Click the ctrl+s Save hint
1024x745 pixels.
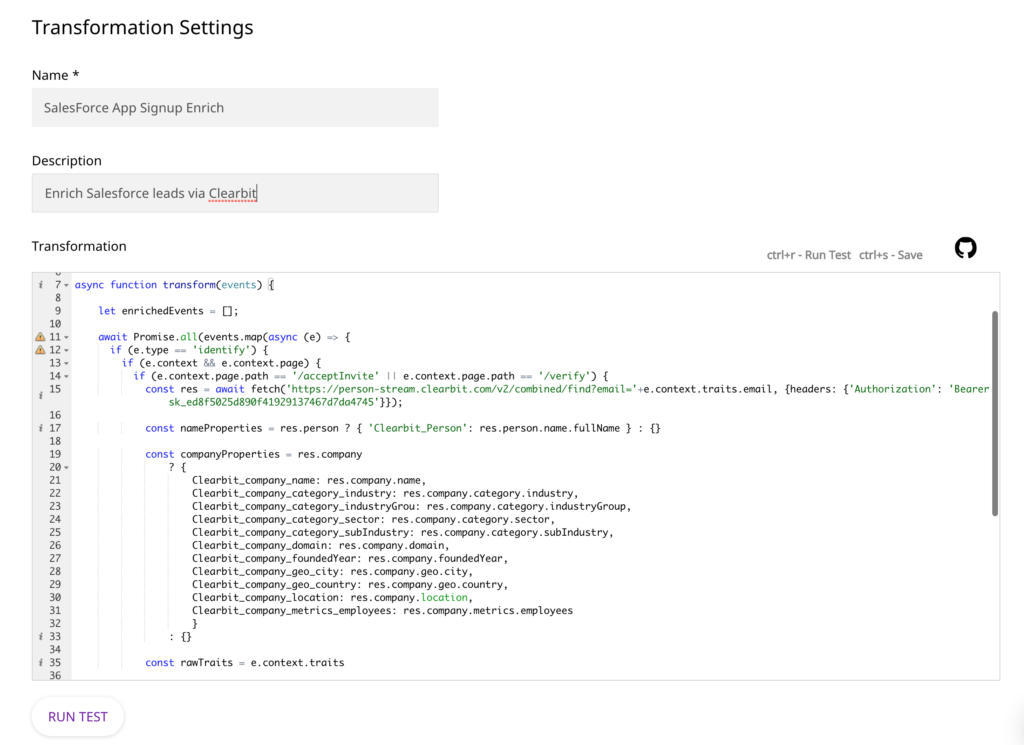click(891, 255)
